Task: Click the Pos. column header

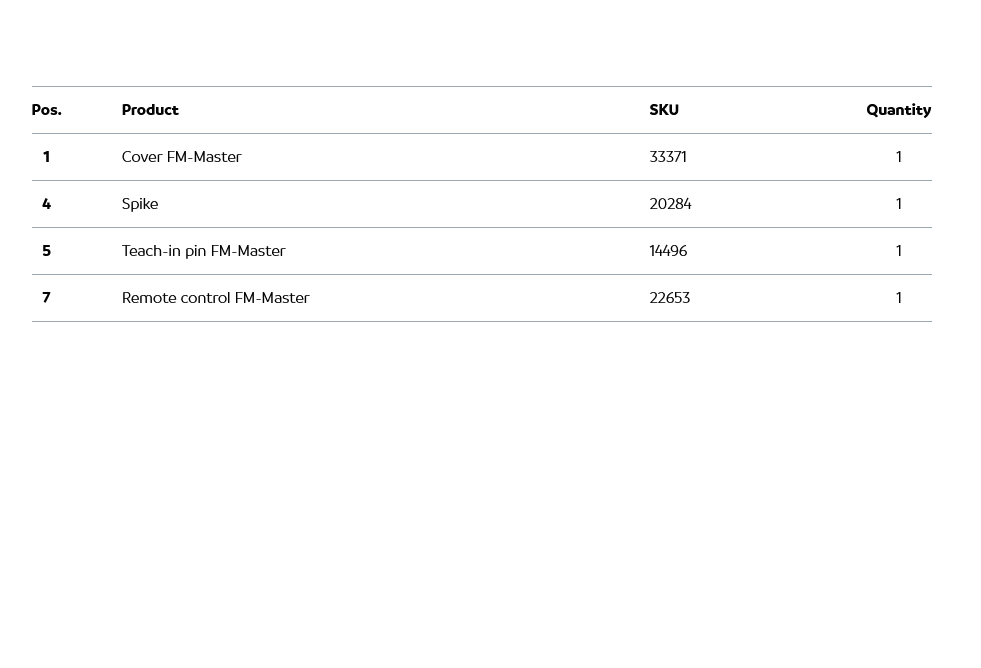Action: [x=46, y=110]
